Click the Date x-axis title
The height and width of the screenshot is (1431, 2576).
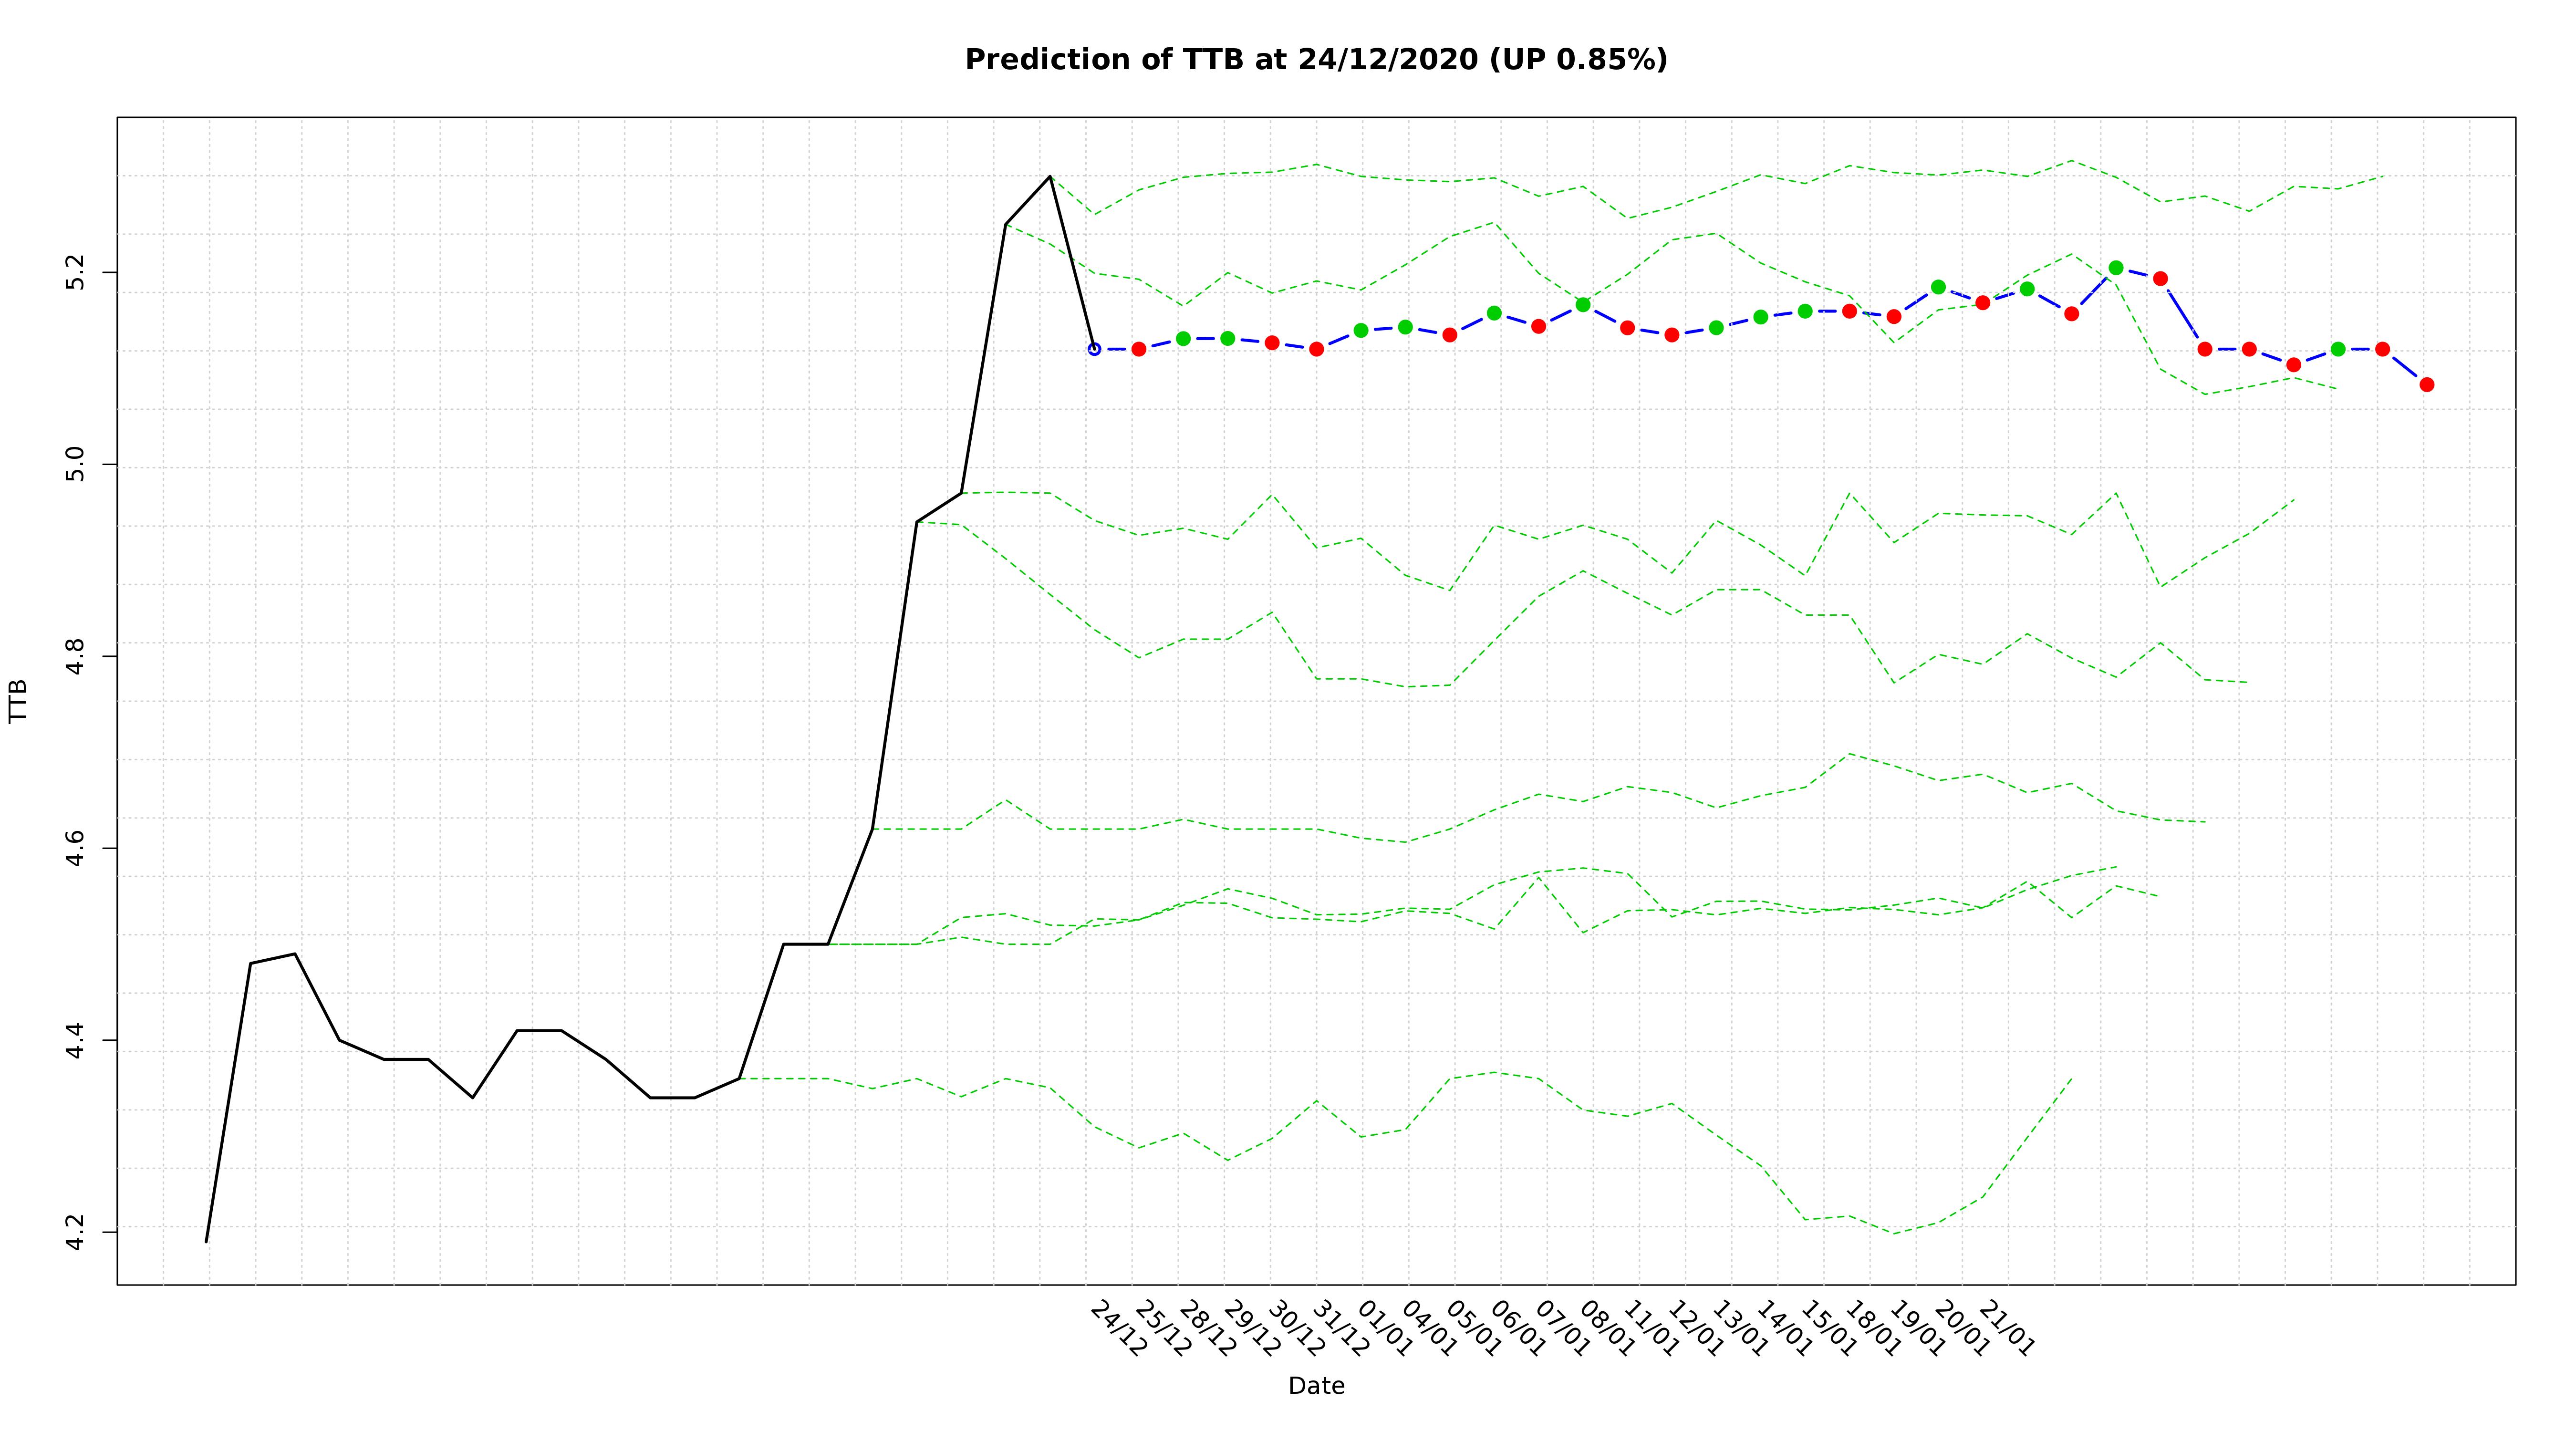click(1316, 1386)
